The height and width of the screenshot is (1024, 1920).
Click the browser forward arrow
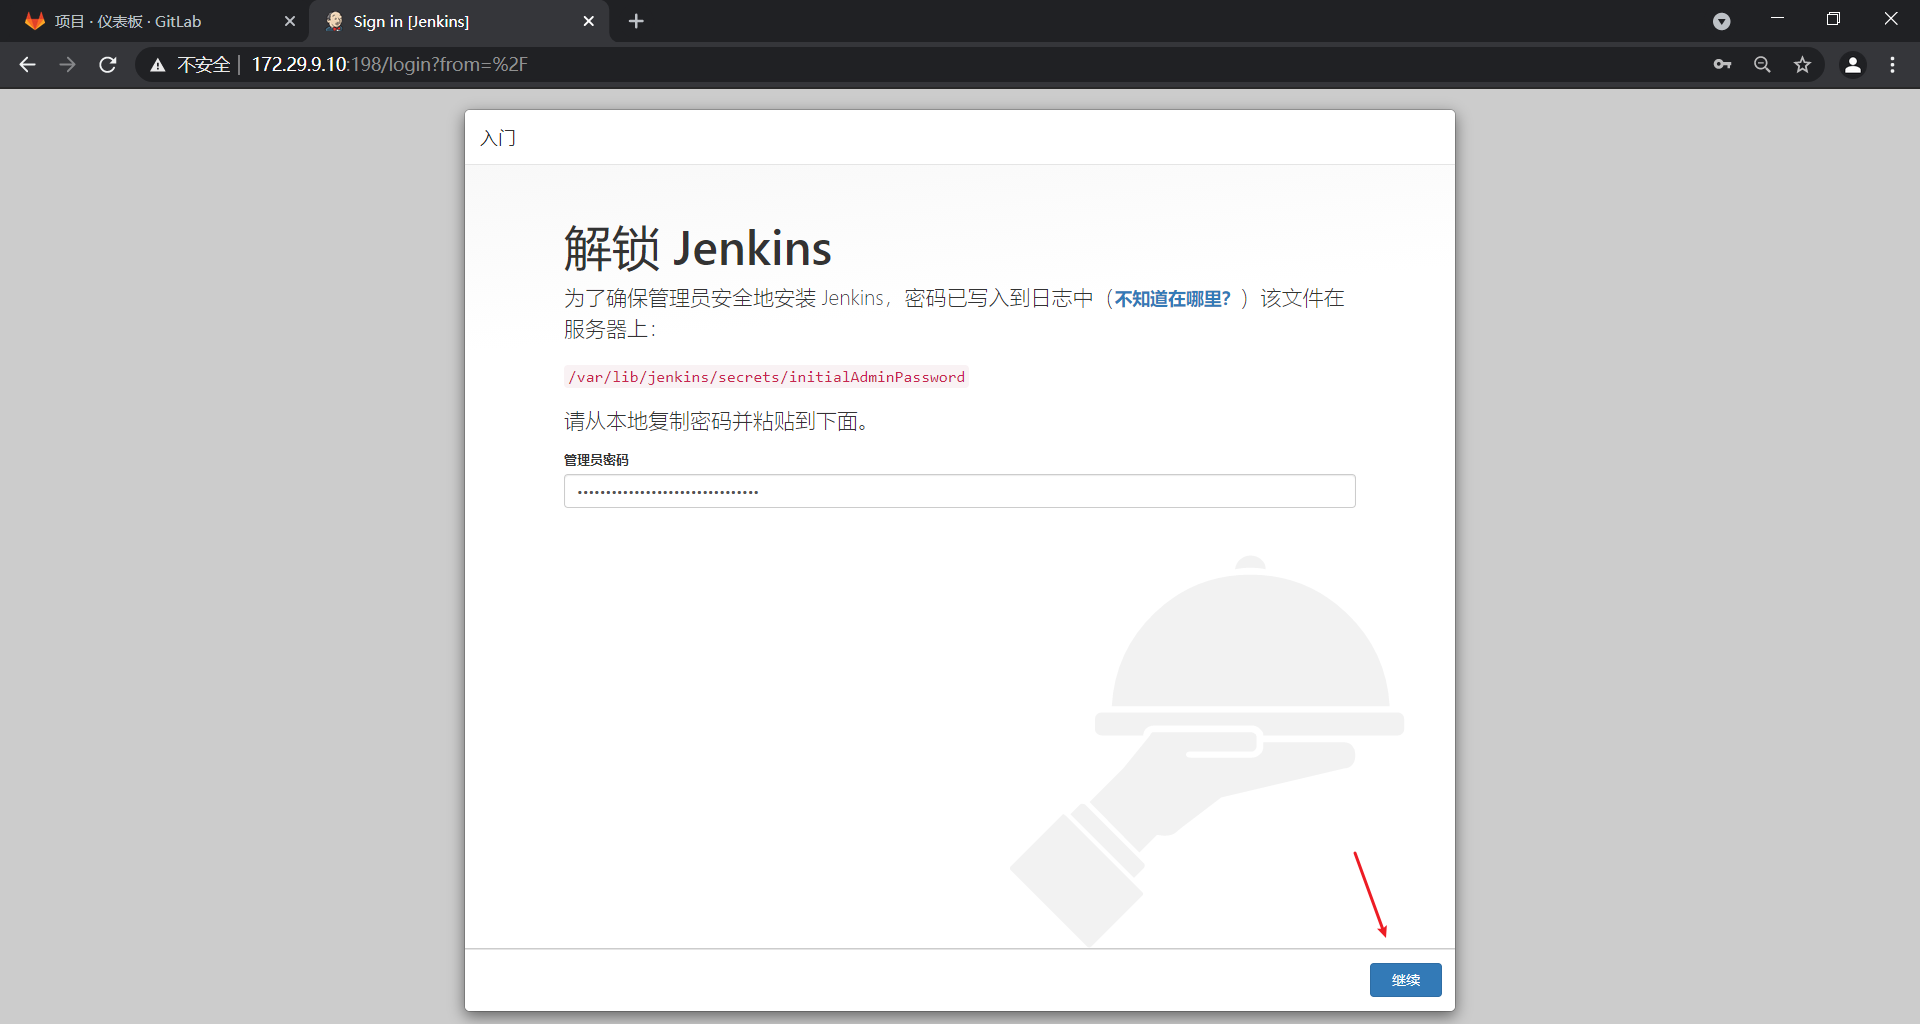[67, 65]
